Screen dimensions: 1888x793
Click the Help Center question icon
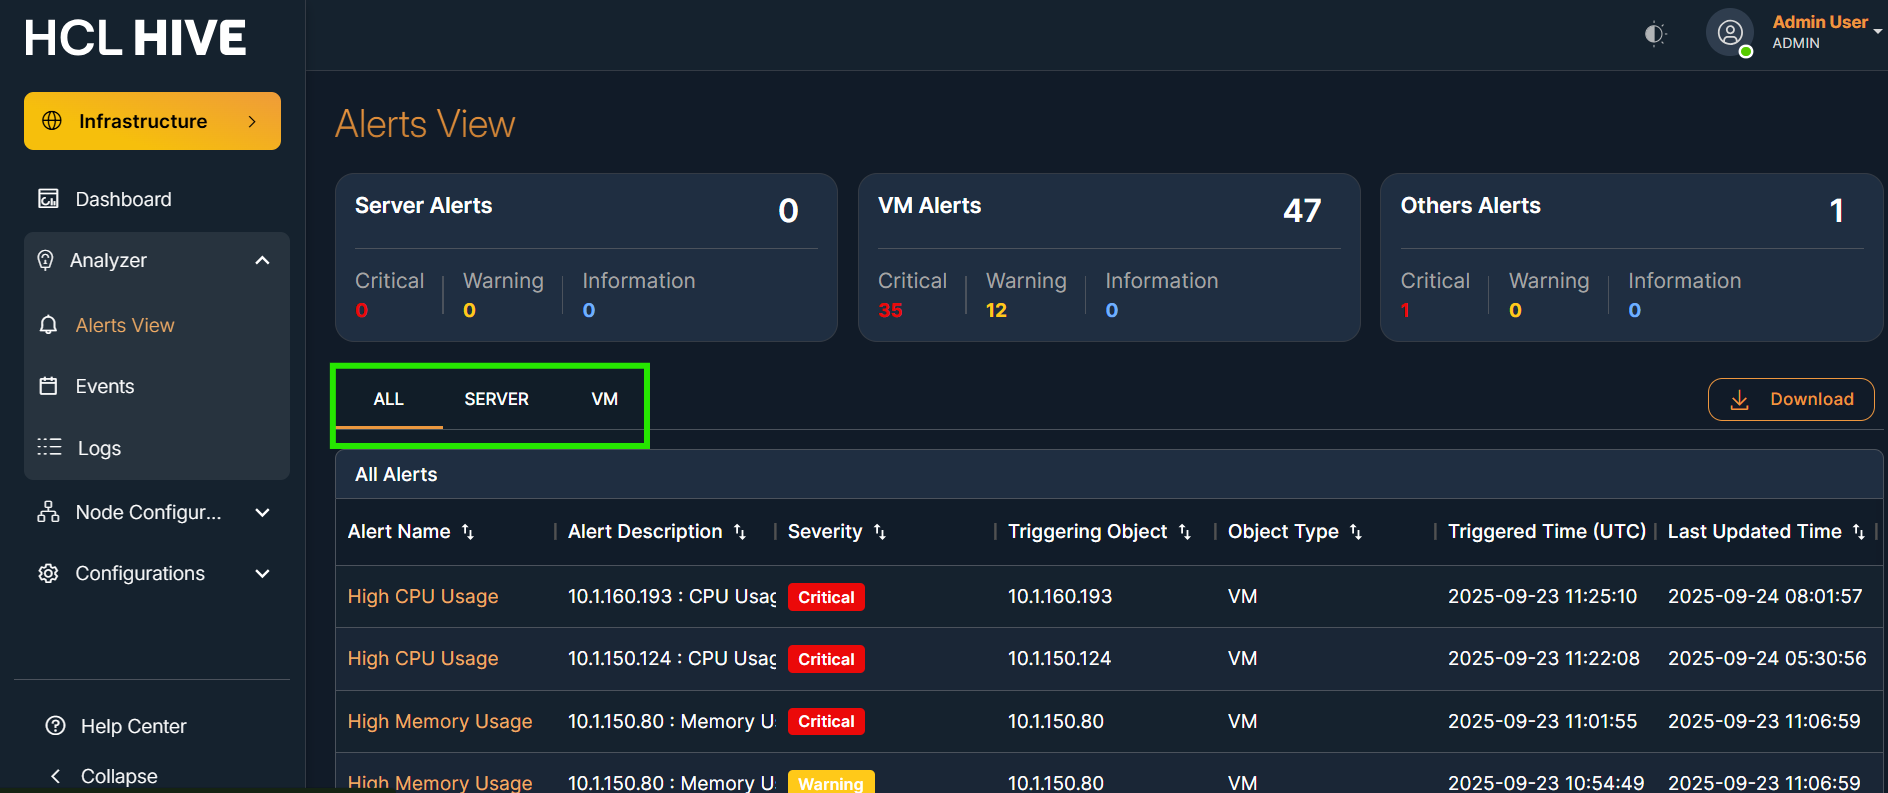(x=56, y=726)
